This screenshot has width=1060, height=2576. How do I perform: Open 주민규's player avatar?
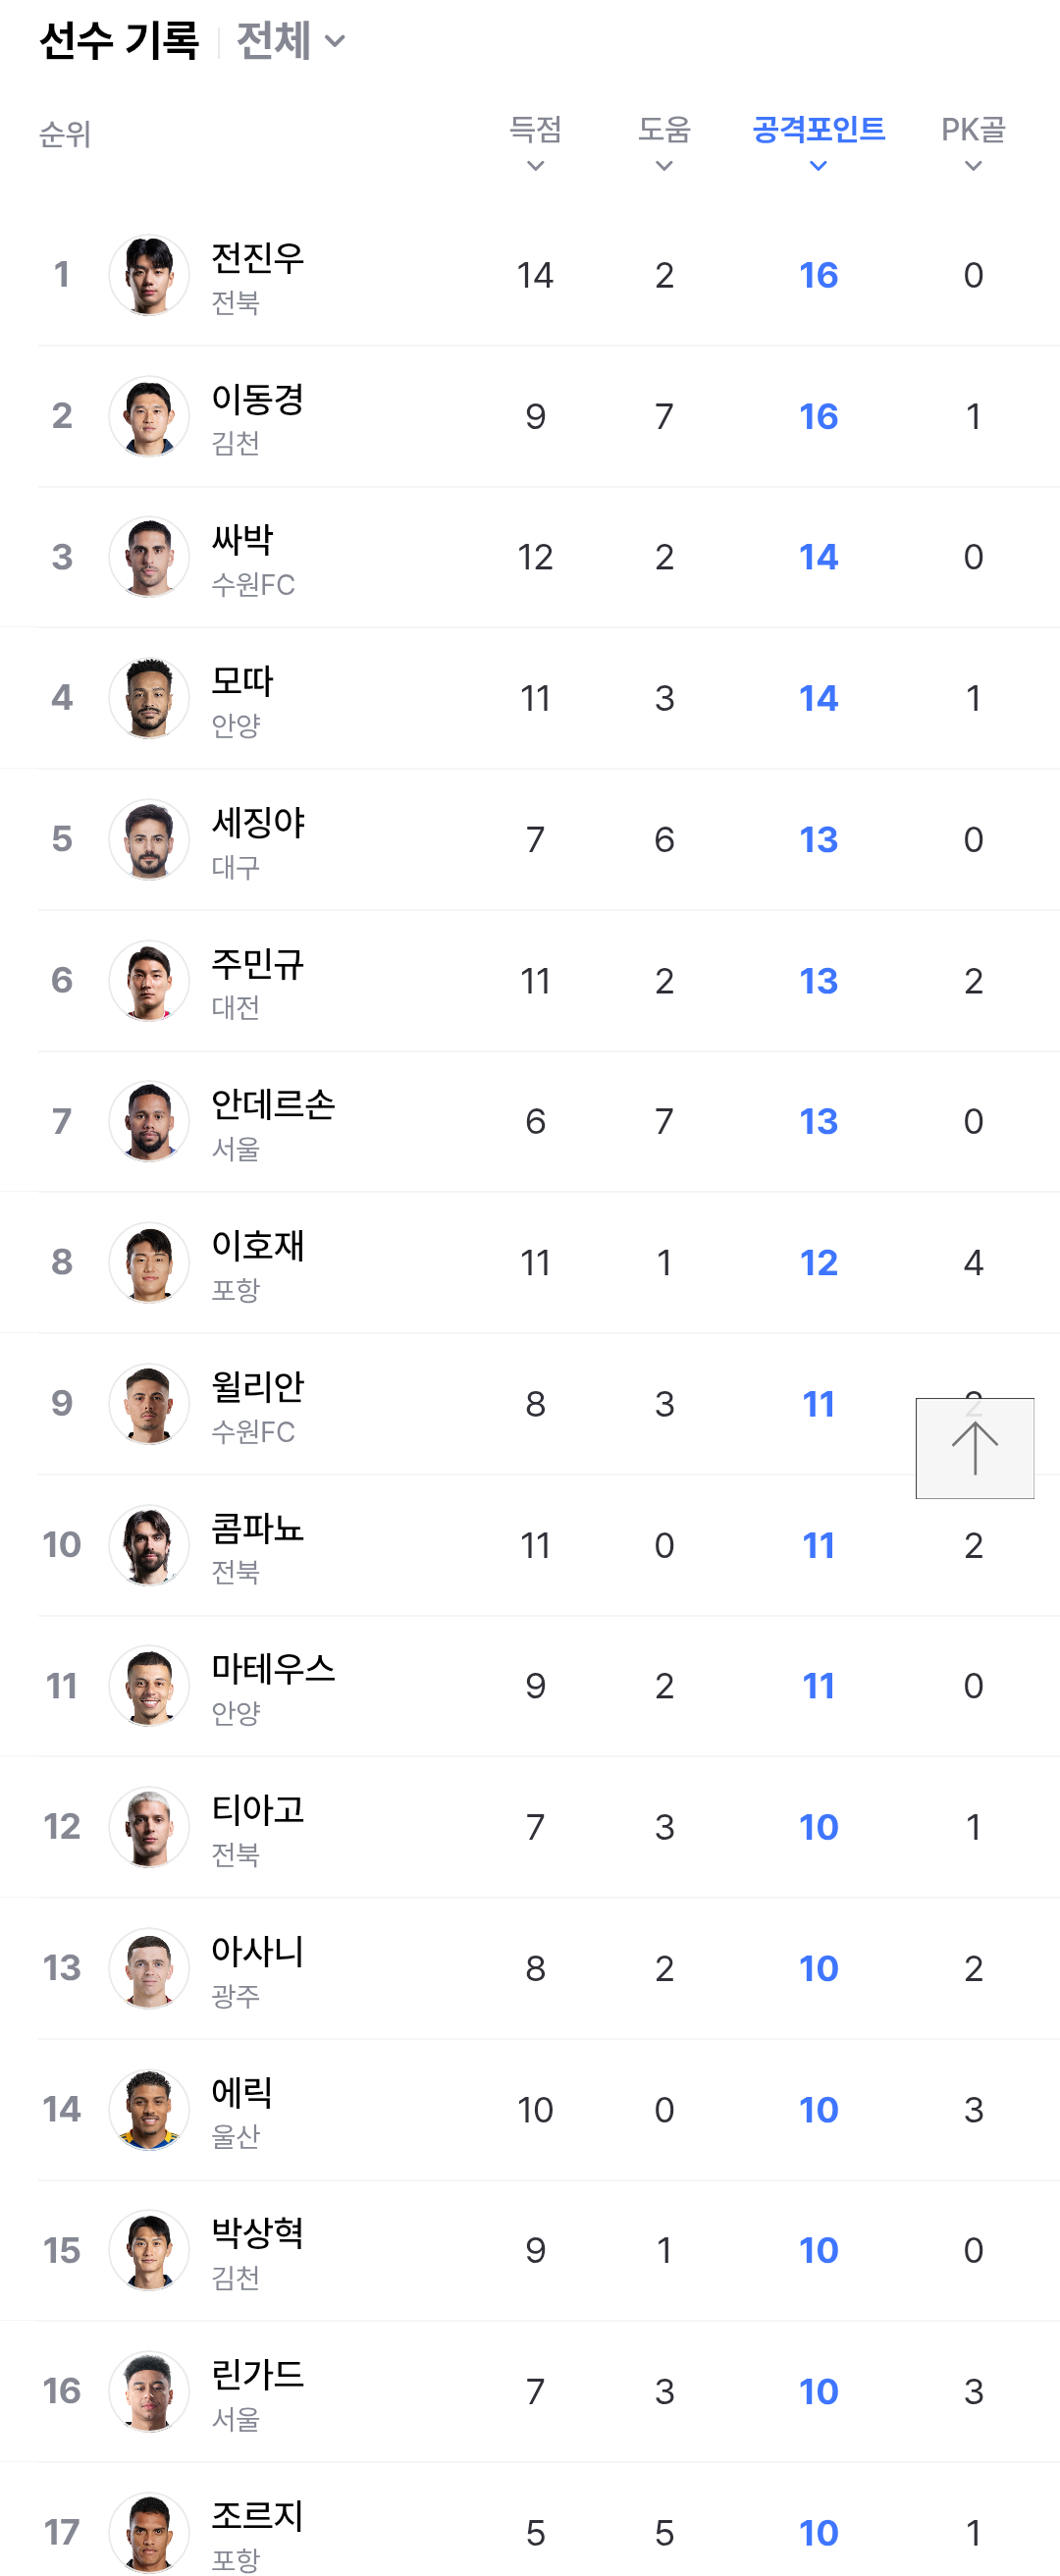(x=149, y=981)
